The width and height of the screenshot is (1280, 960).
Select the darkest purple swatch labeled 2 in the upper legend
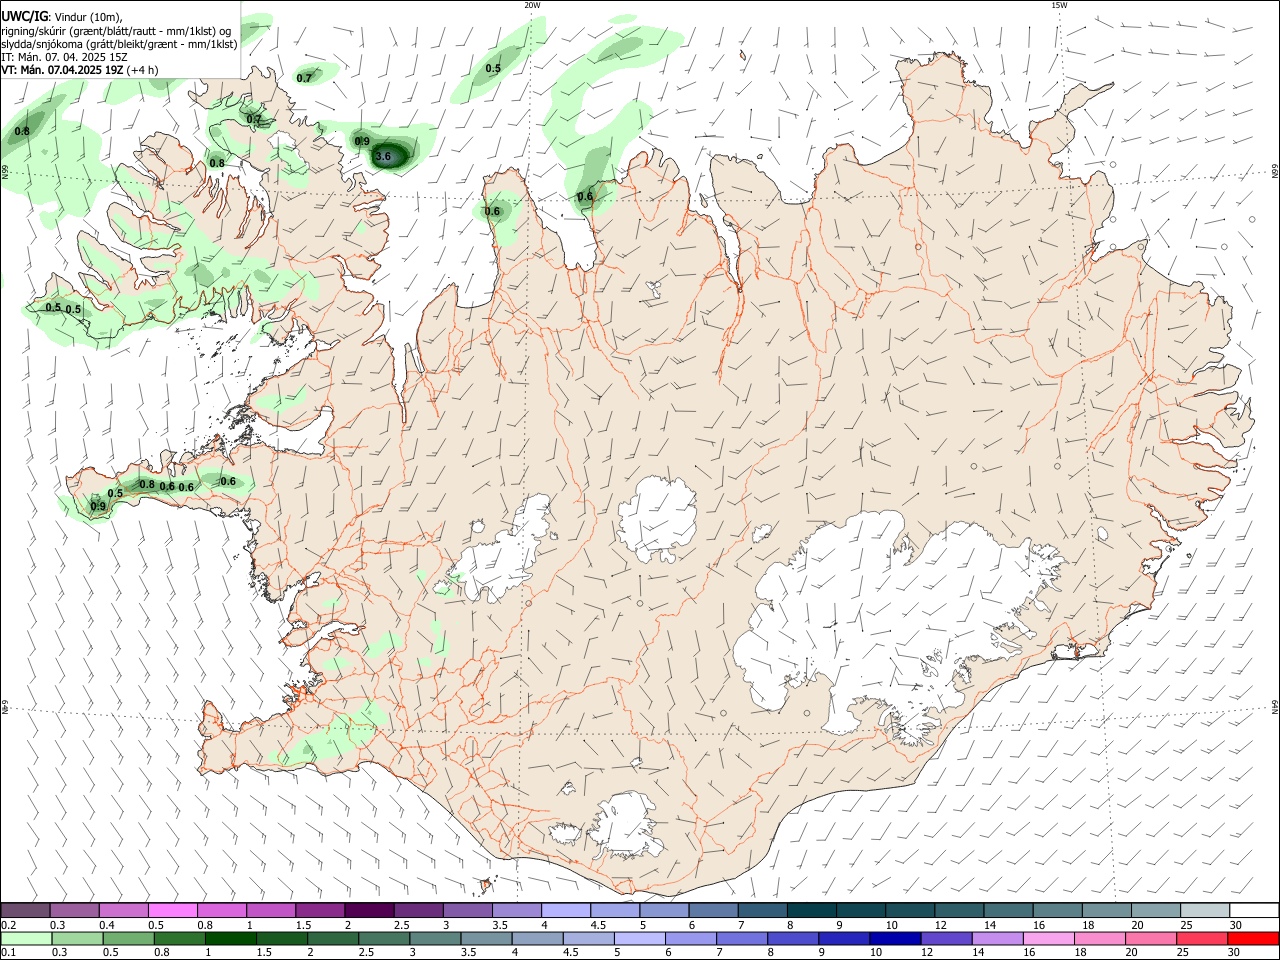pos(369,910)
